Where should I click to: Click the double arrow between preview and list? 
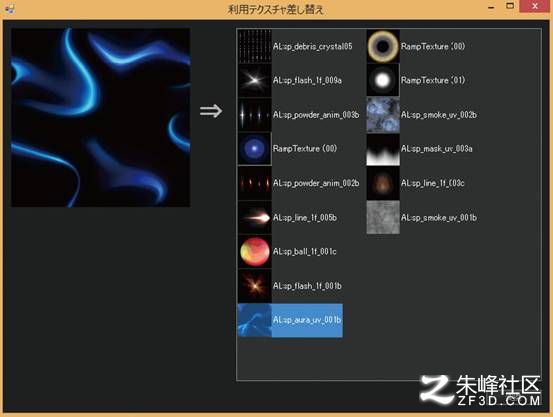(211, 111)
